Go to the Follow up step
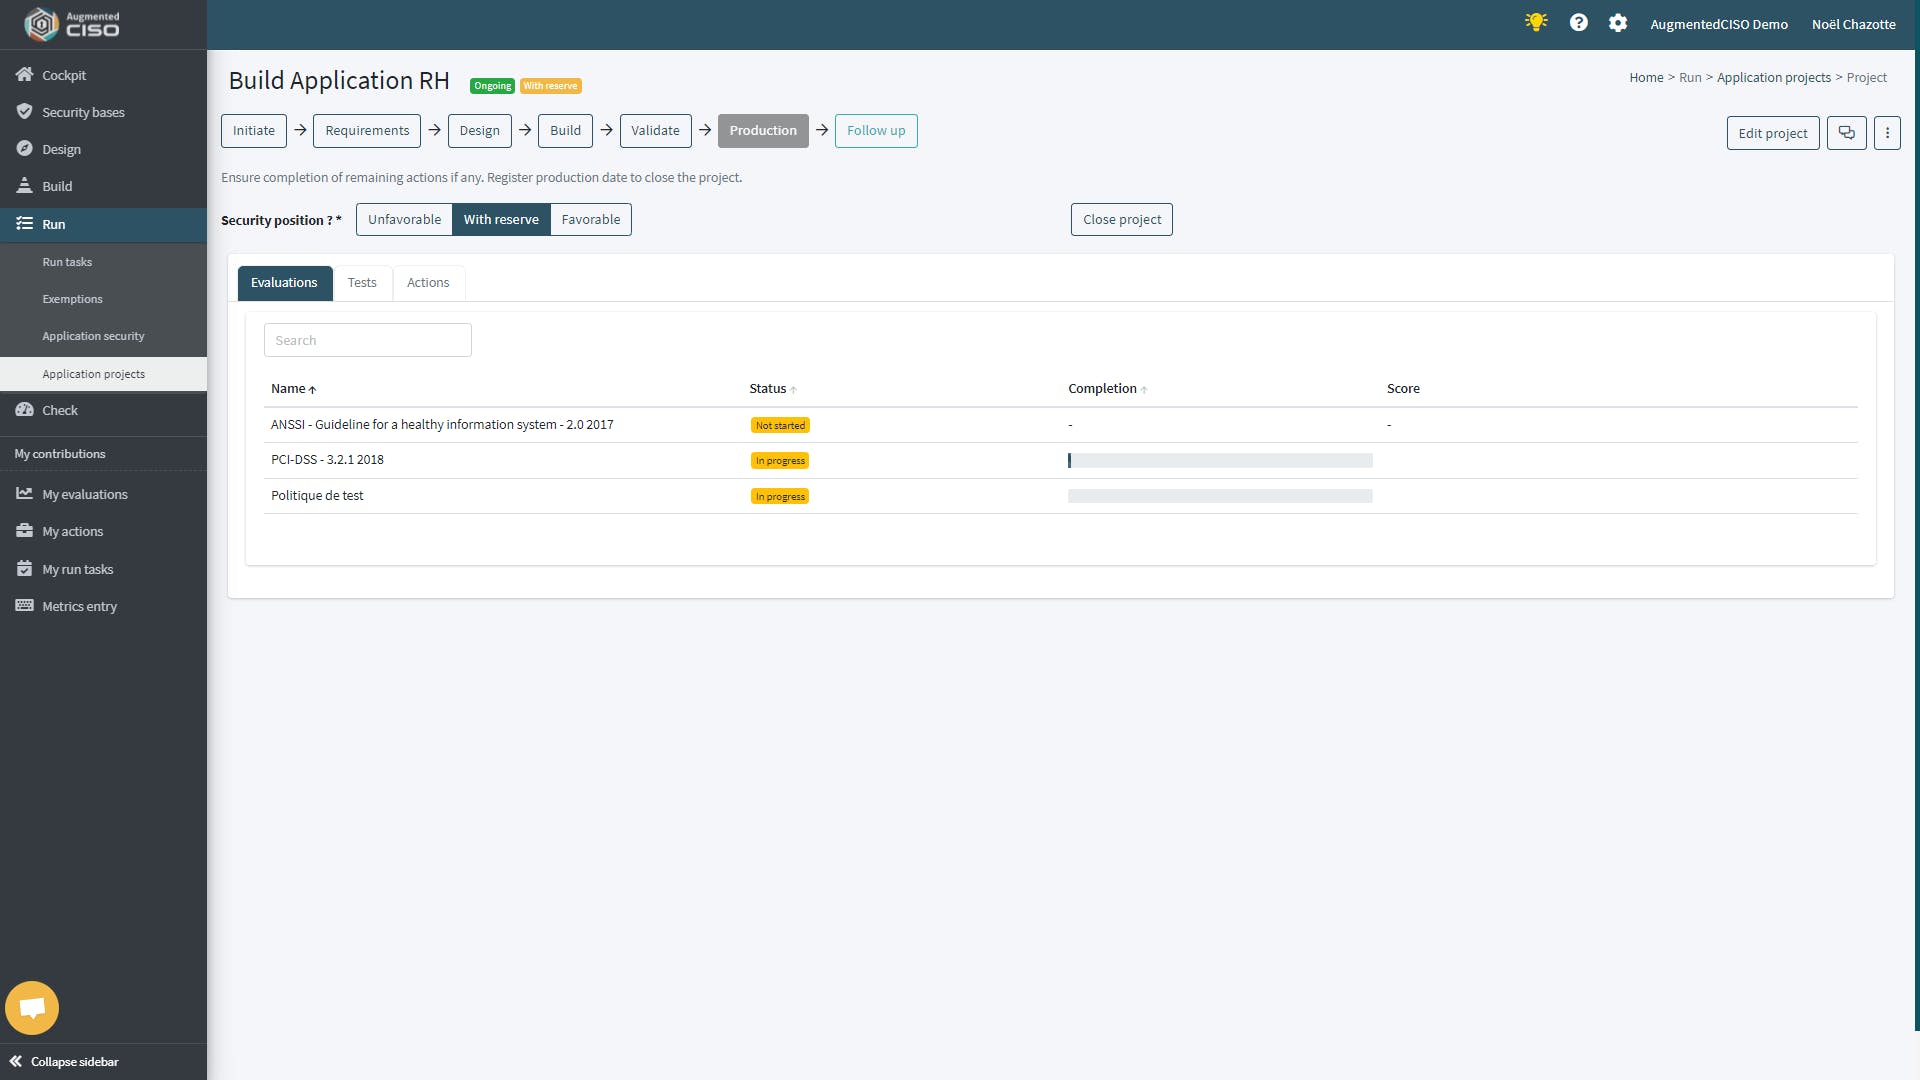 [x=876, y=131]
